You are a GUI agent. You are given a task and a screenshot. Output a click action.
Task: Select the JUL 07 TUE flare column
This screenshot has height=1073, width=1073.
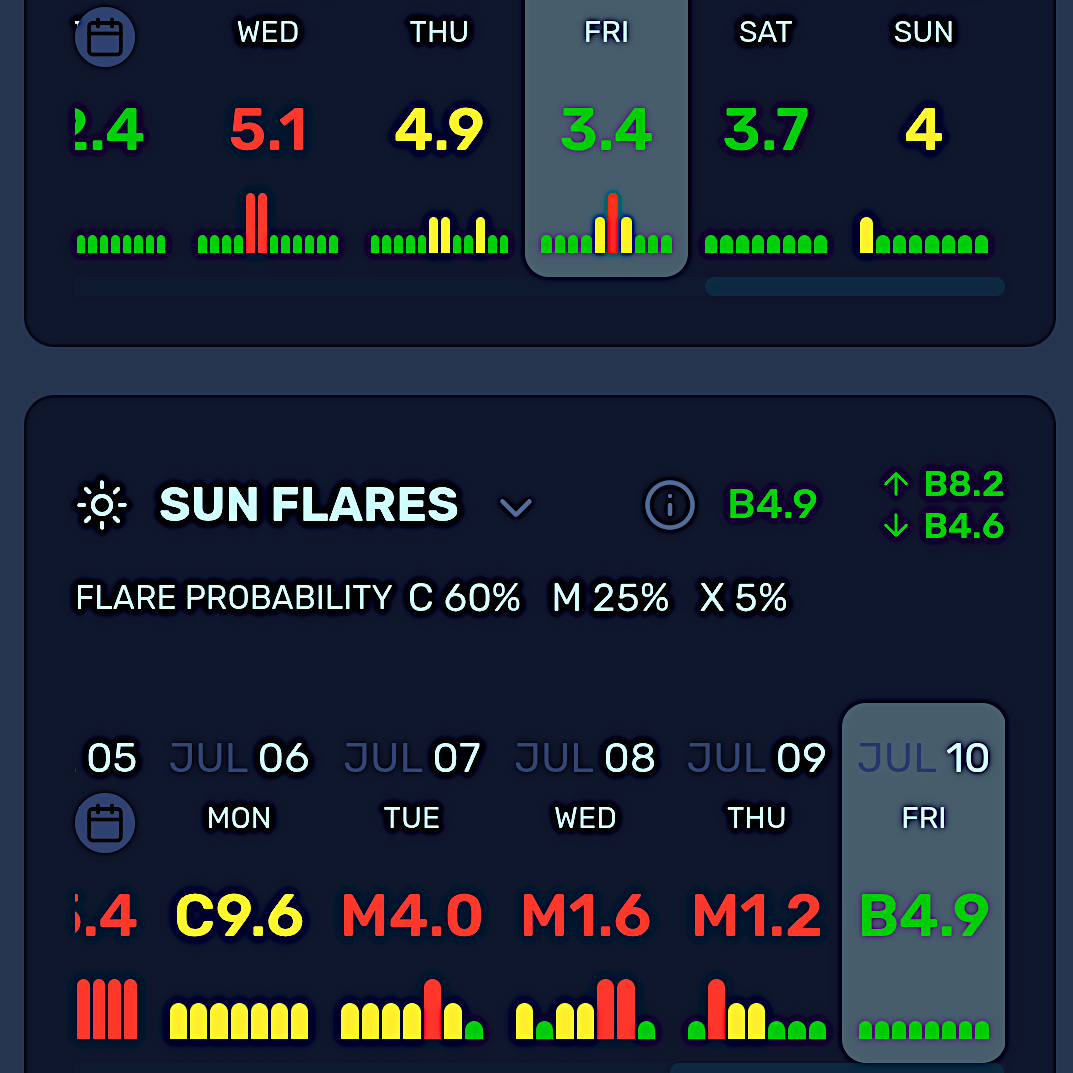(412, 890)
